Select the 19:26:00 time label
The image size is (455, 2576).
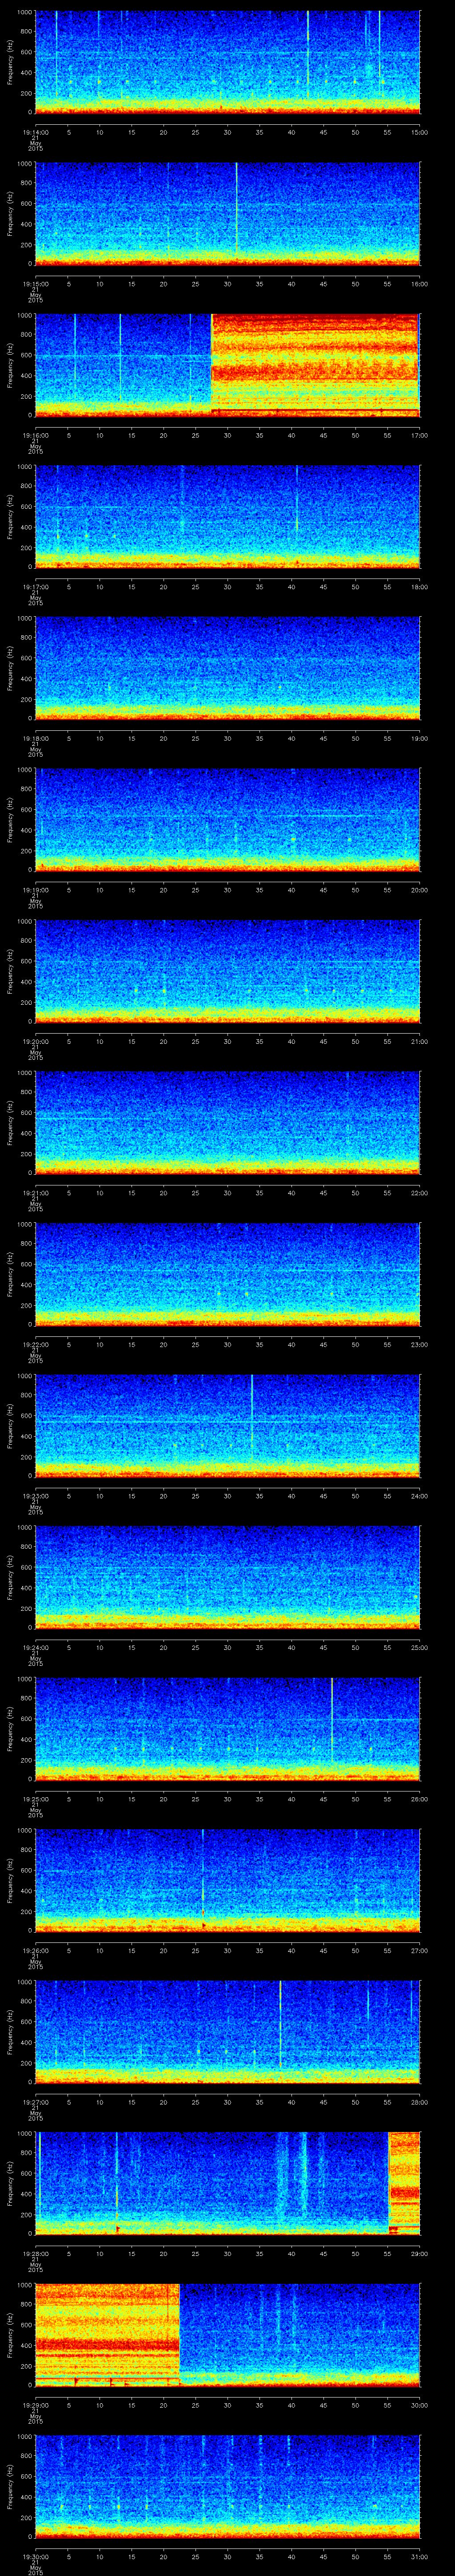click(x=35, y=1950)
